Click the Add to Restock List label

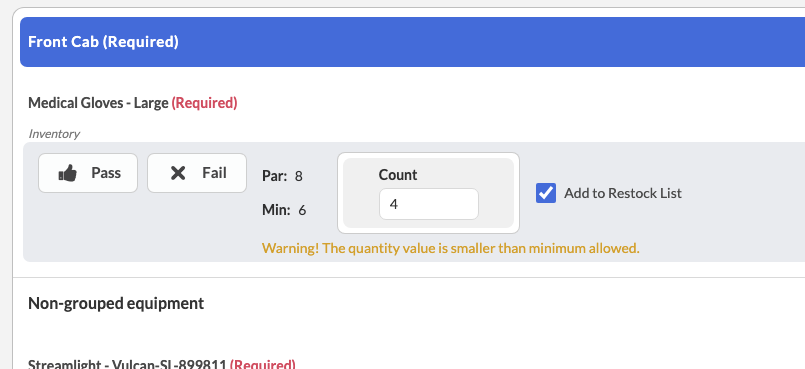pyautogui.click(x=623, y=193)
